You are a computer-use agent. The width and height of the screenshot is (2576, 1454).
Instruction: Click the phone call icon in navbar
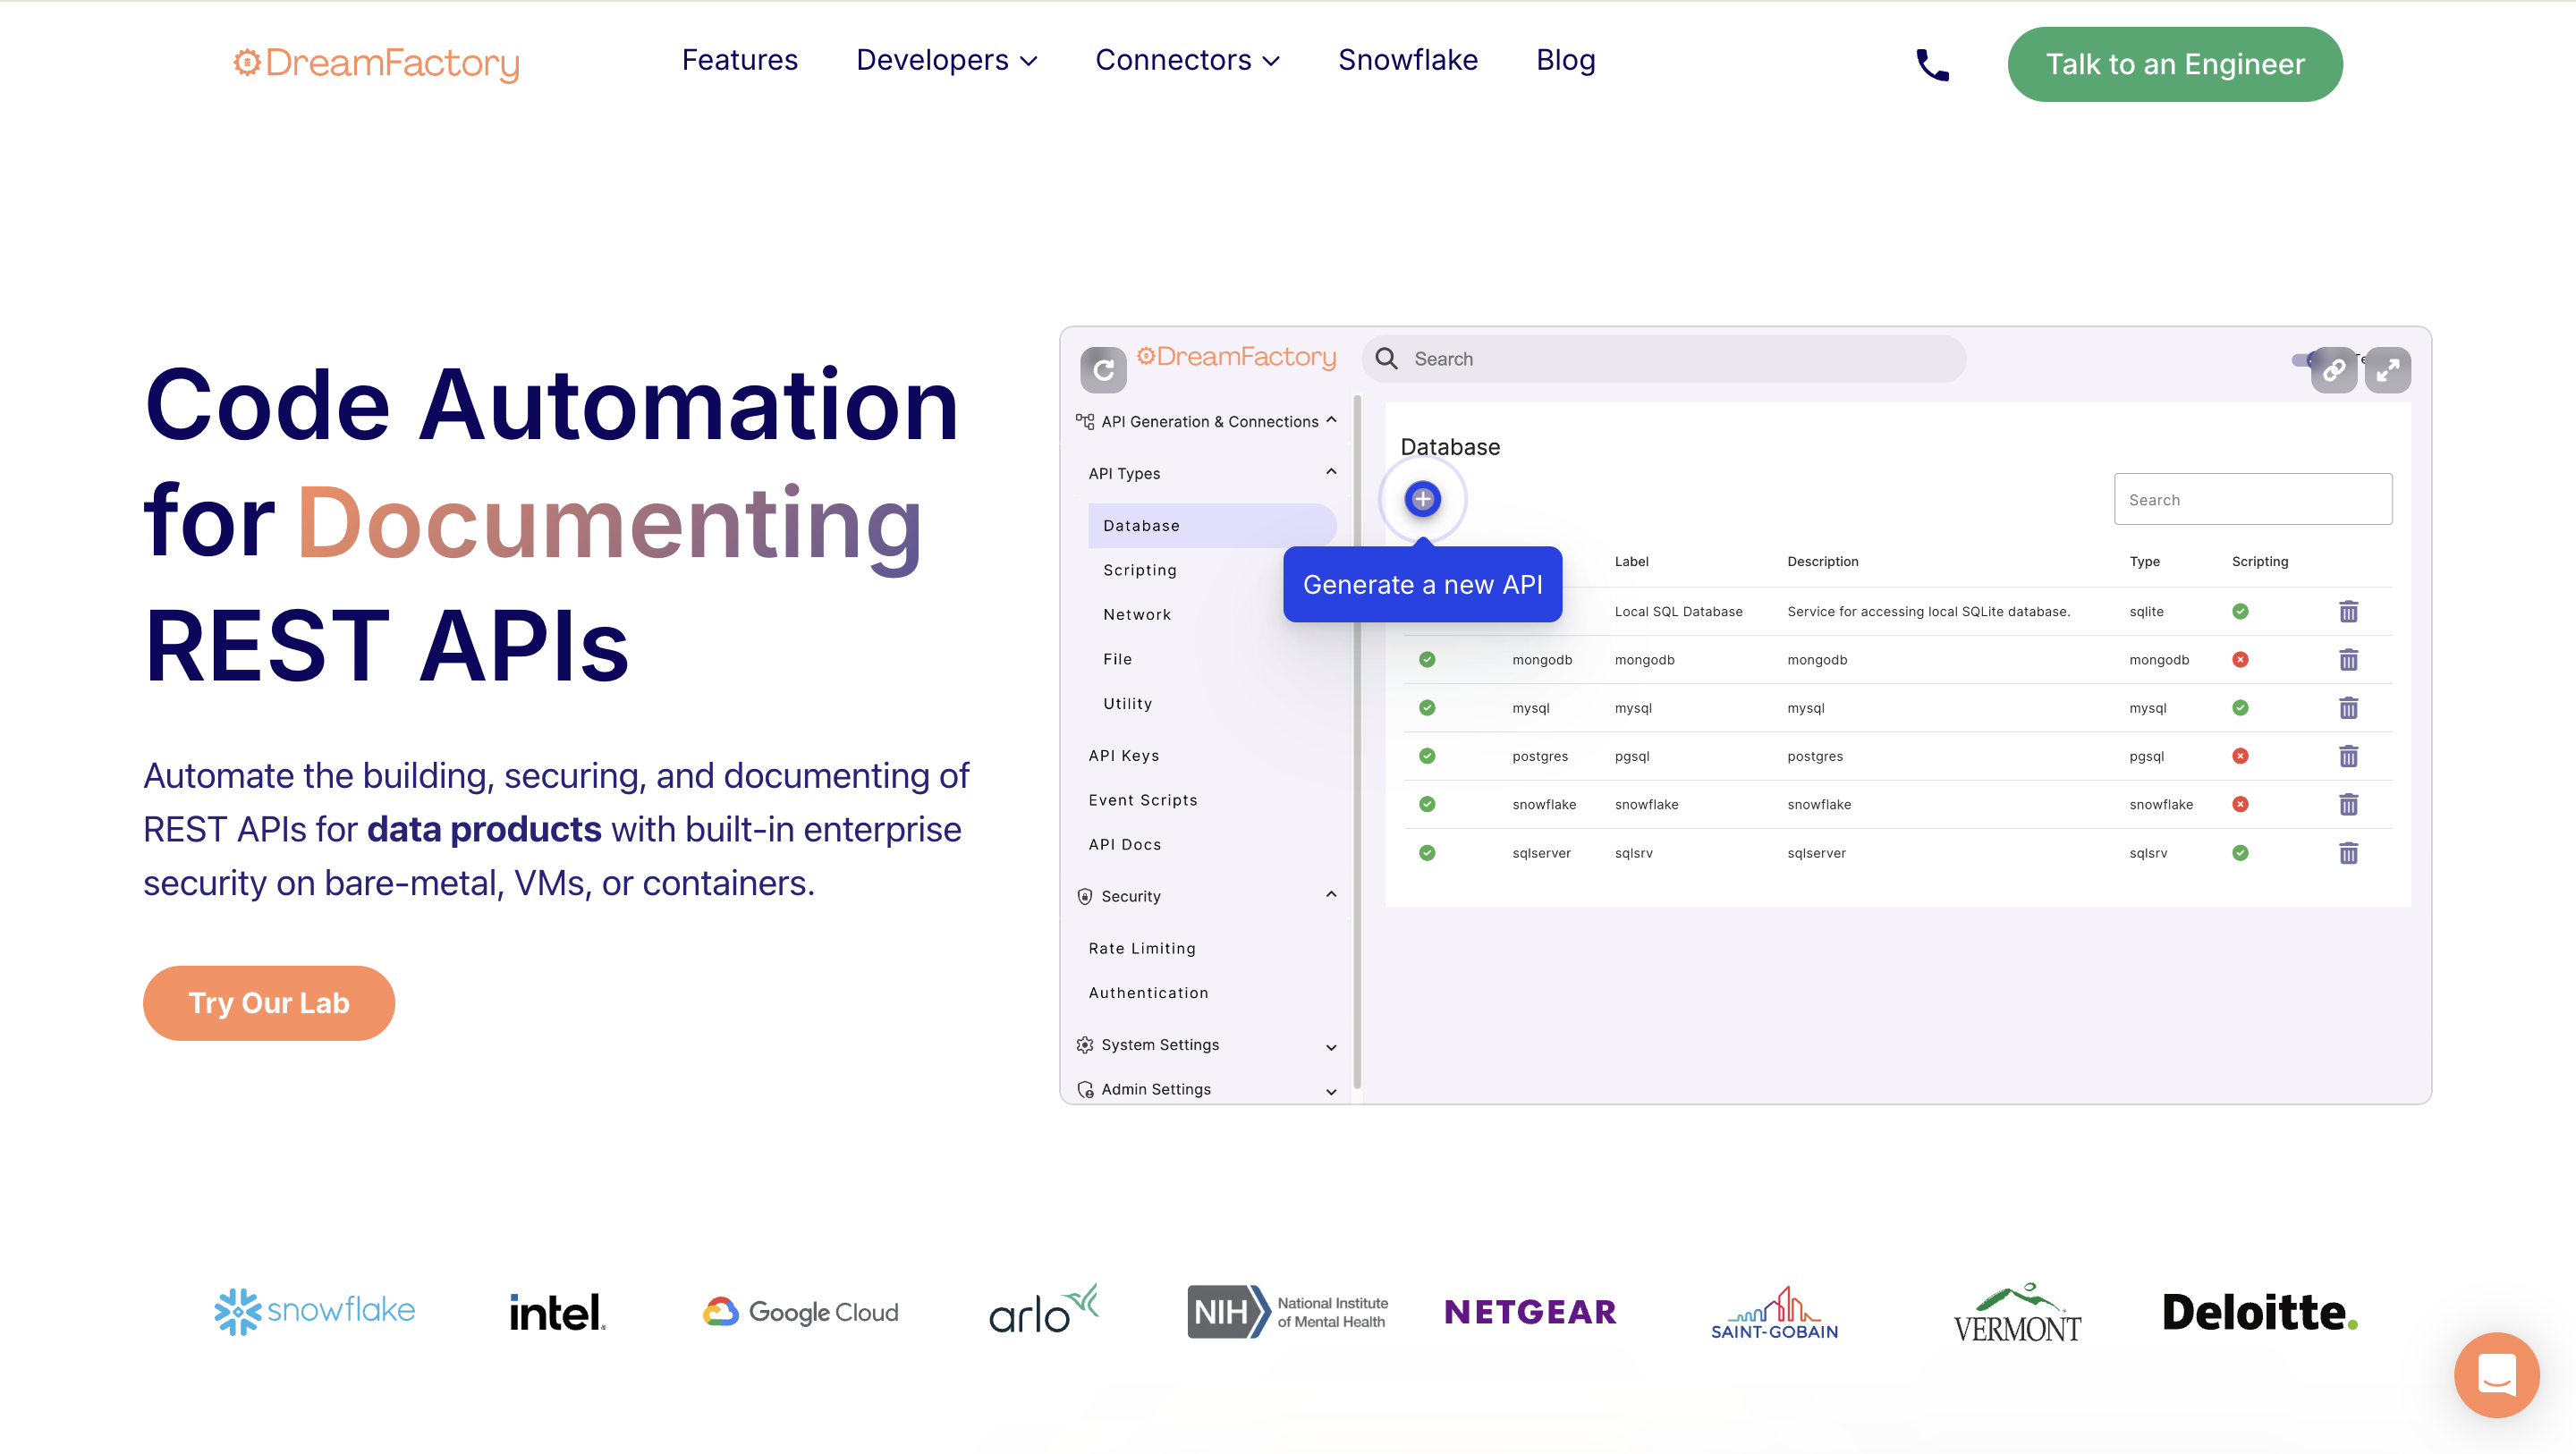coord(1932,65)
